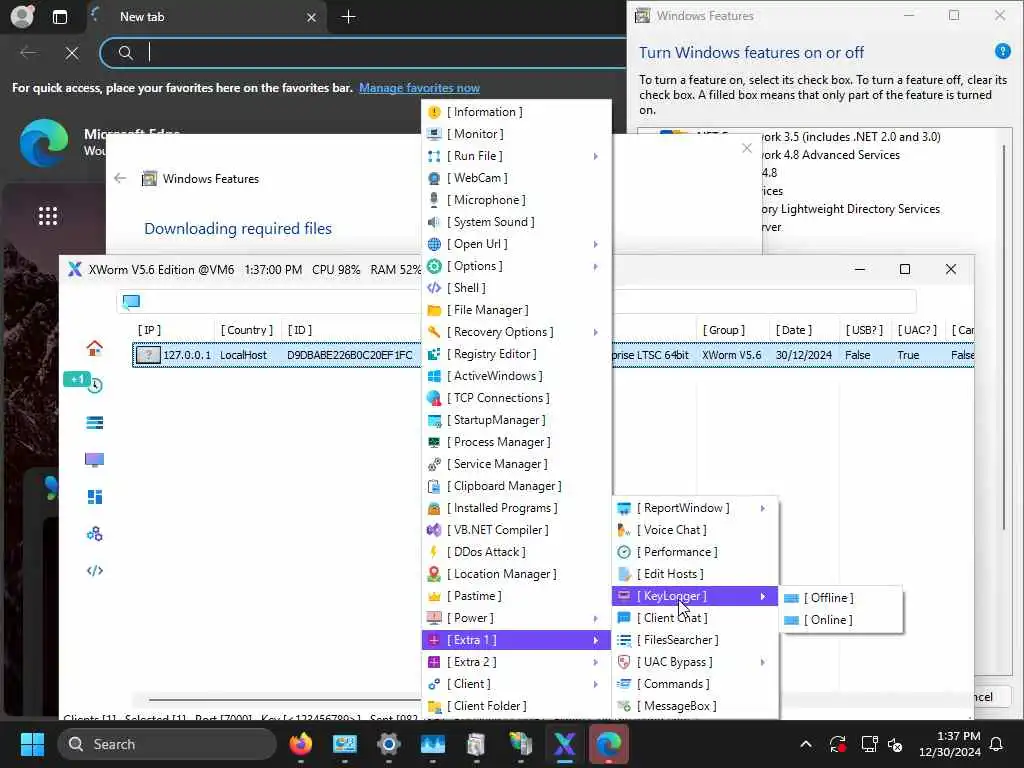Open the Edit Hosts menu item
The image size is (1024, 768).
[695, 574]
